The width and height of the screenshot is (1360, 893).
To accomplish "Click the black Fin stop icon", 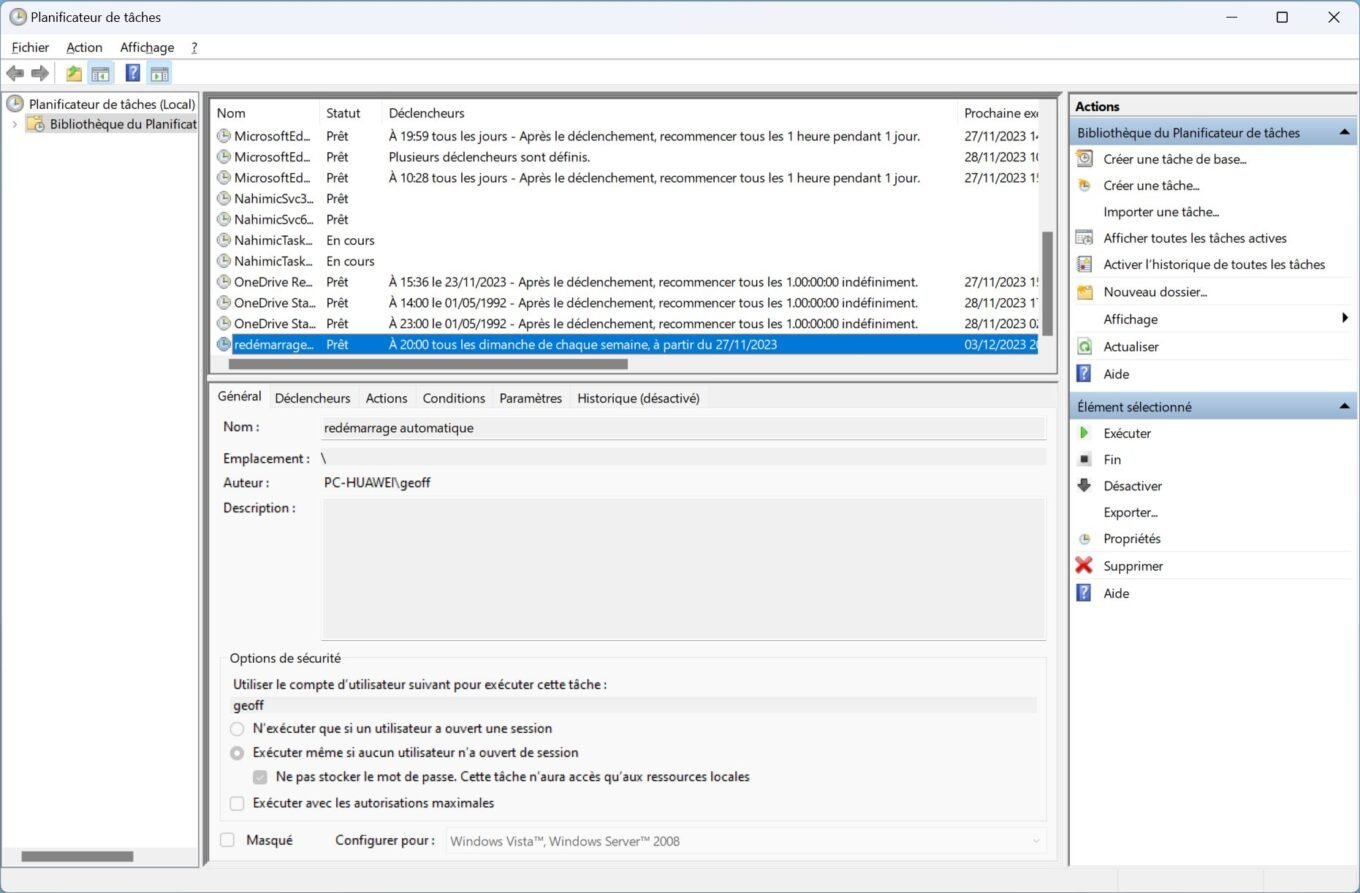I will click(x=1084, y=459).
